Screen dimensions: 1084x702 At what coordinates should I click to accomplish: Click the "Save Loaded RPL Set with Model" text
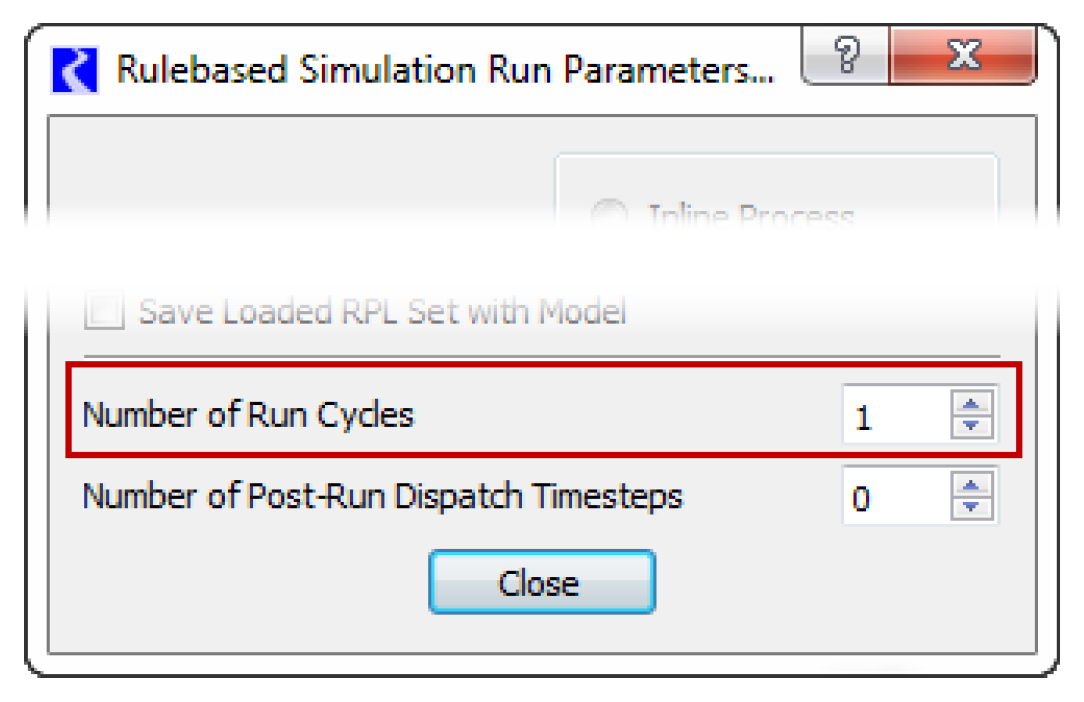coord(382,312)
